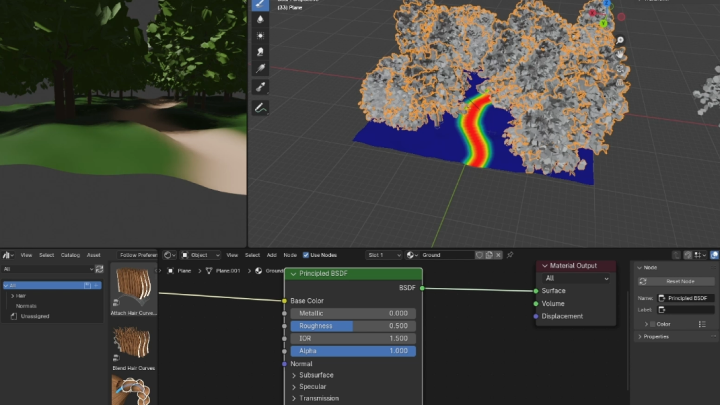Collapse the Material Output node
Viewport: 720px width, 405px height.
pyautogui.click(x=545, y=266)
